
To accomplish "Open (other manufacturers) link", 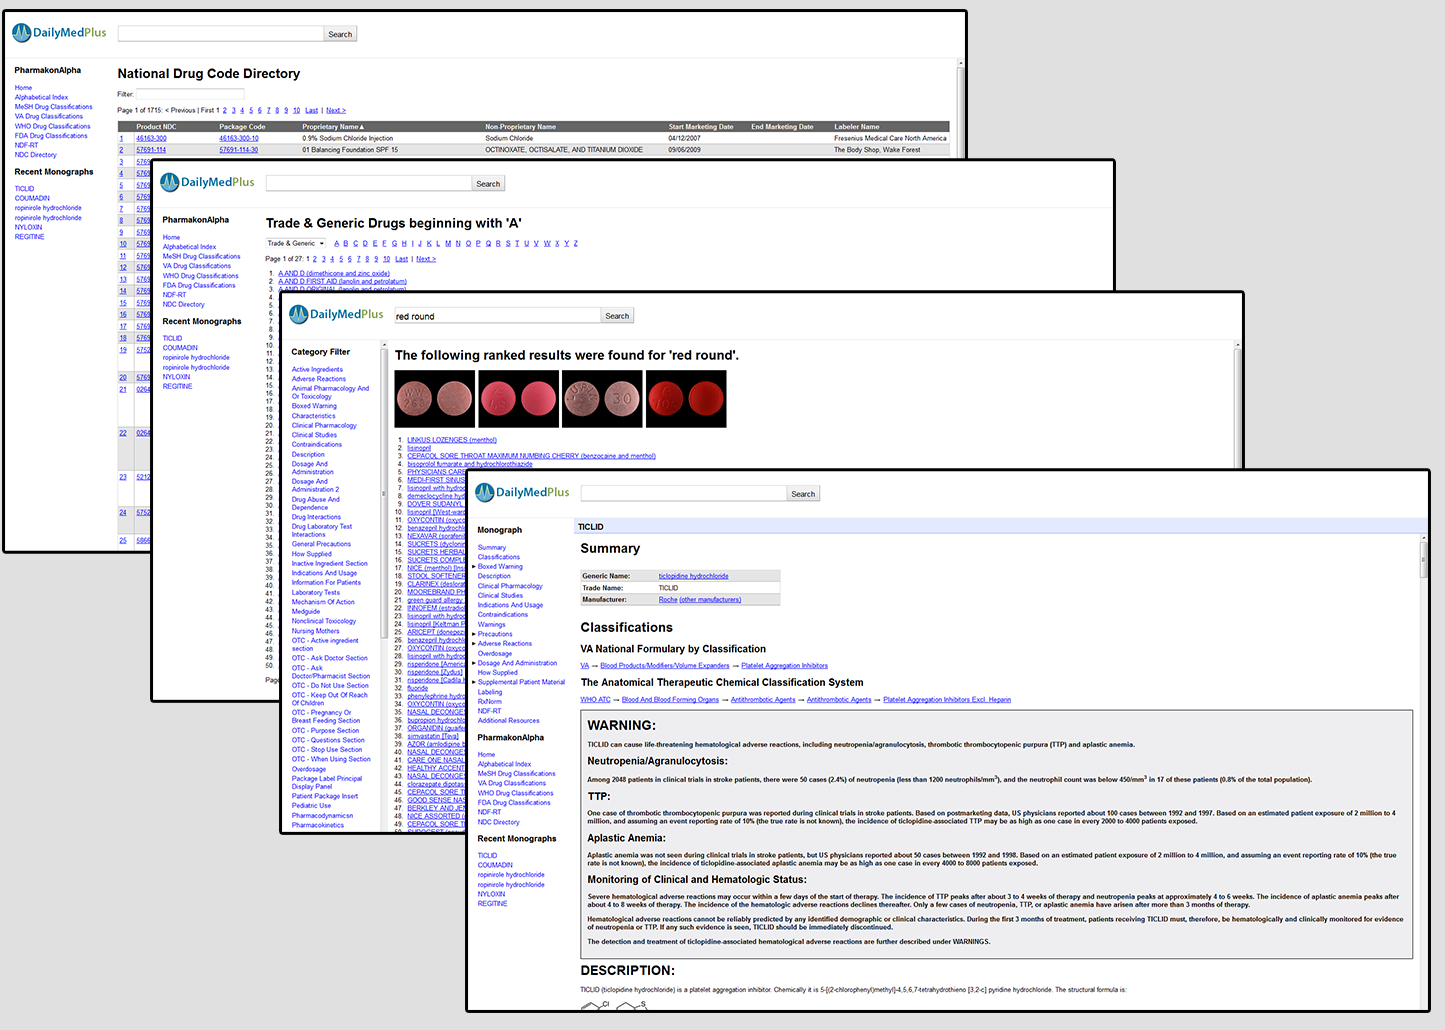I will coord(711,600).
